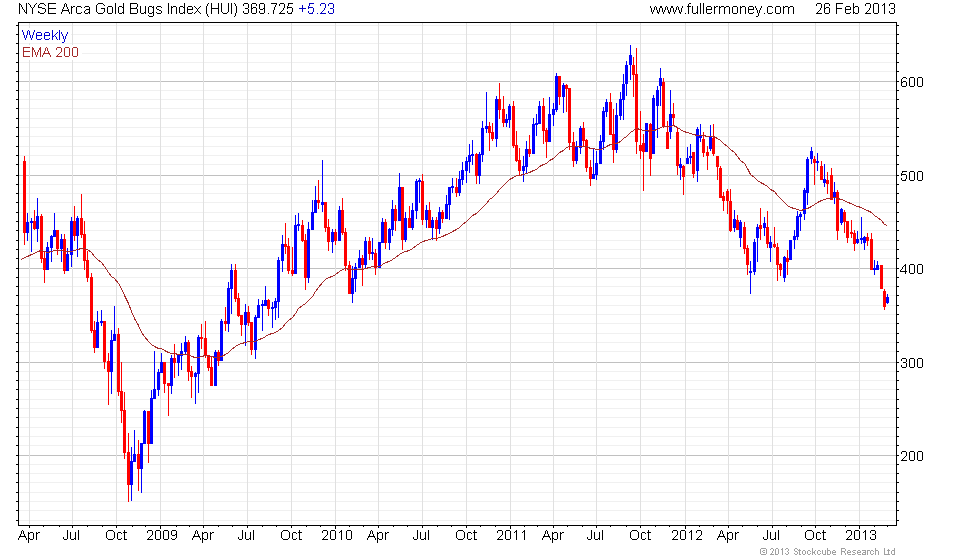Click the Weekly timeframe label

pyautogui.click(x=44, y=35)
